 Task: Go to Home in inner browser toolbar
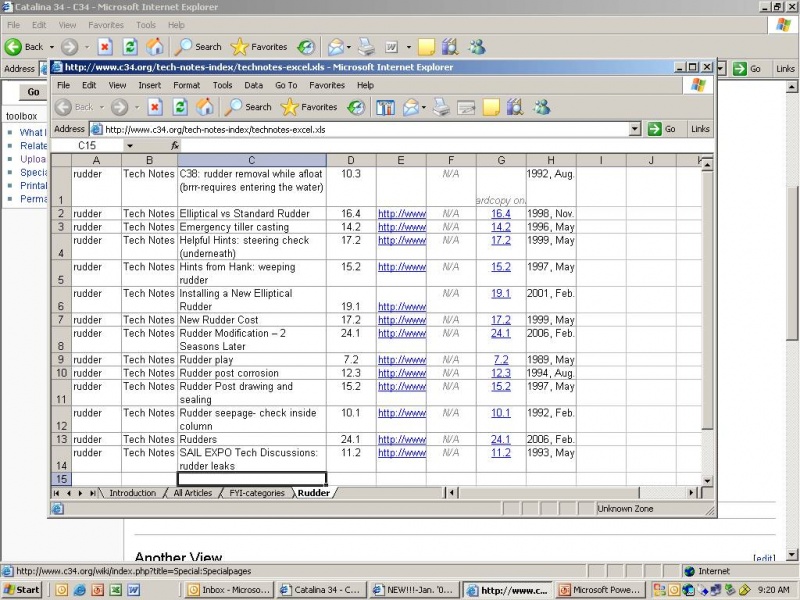tap(205, 107)
